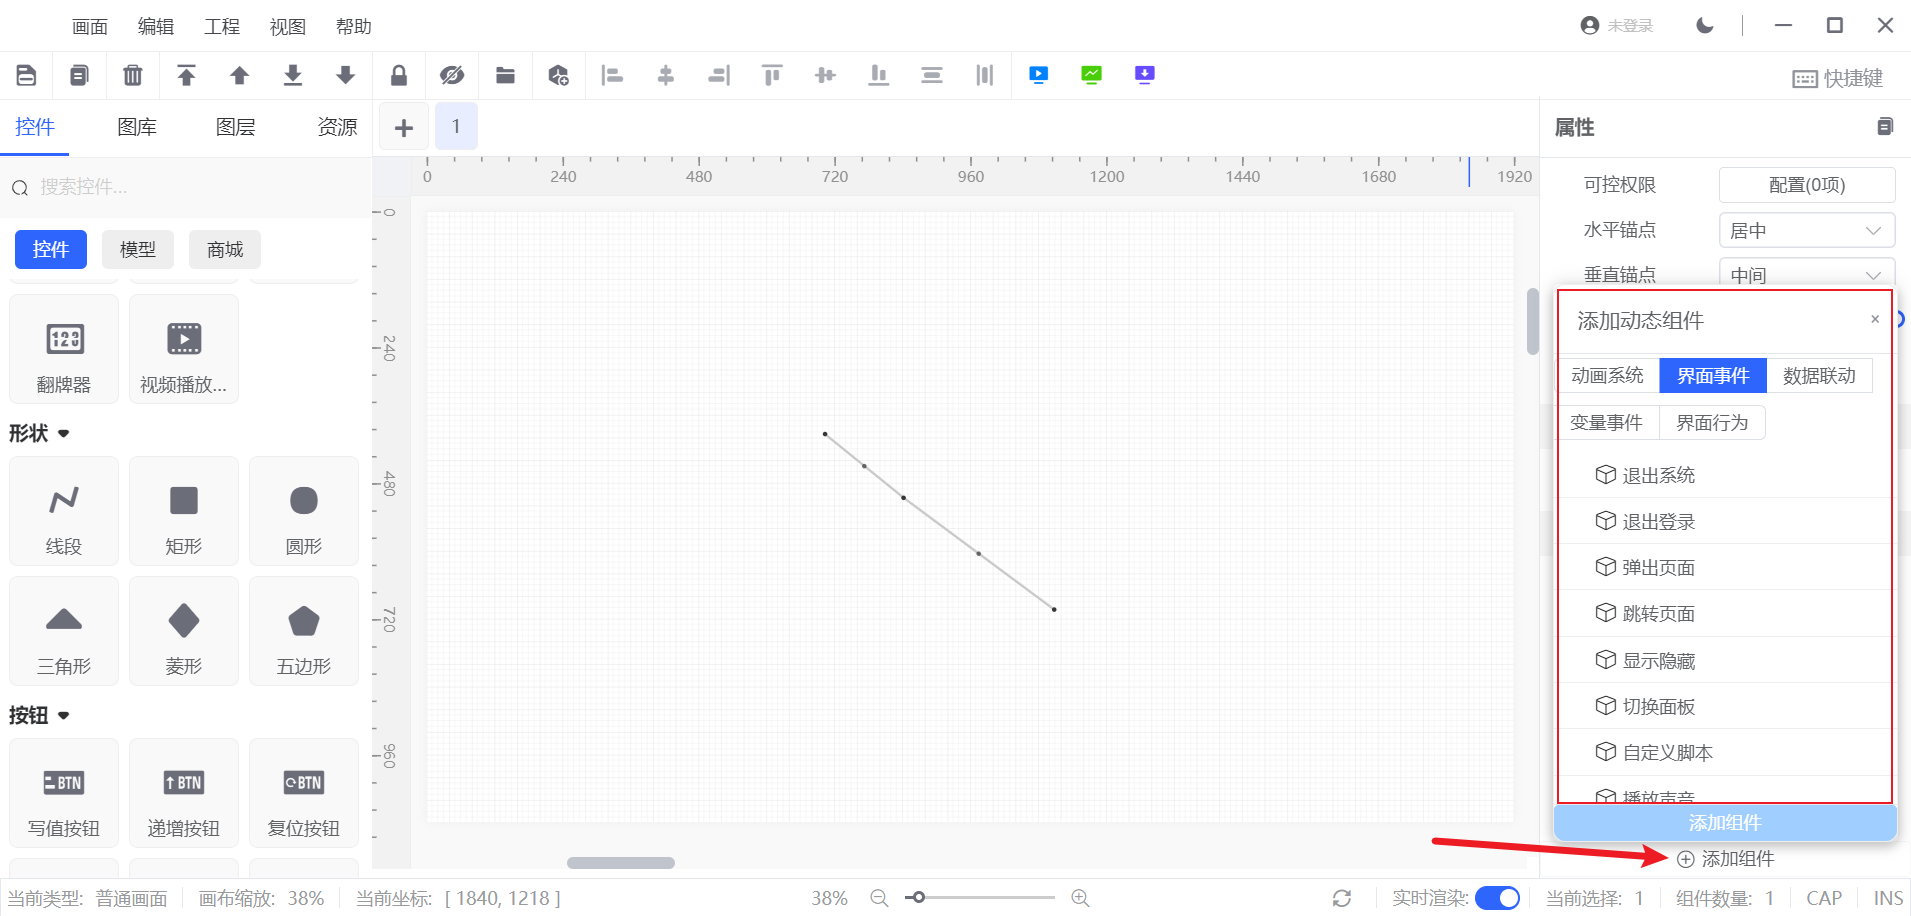1911x916 pixels.
Task: Open the 水平锚点 dropdown showing 居中
Action: [1806, 230]
